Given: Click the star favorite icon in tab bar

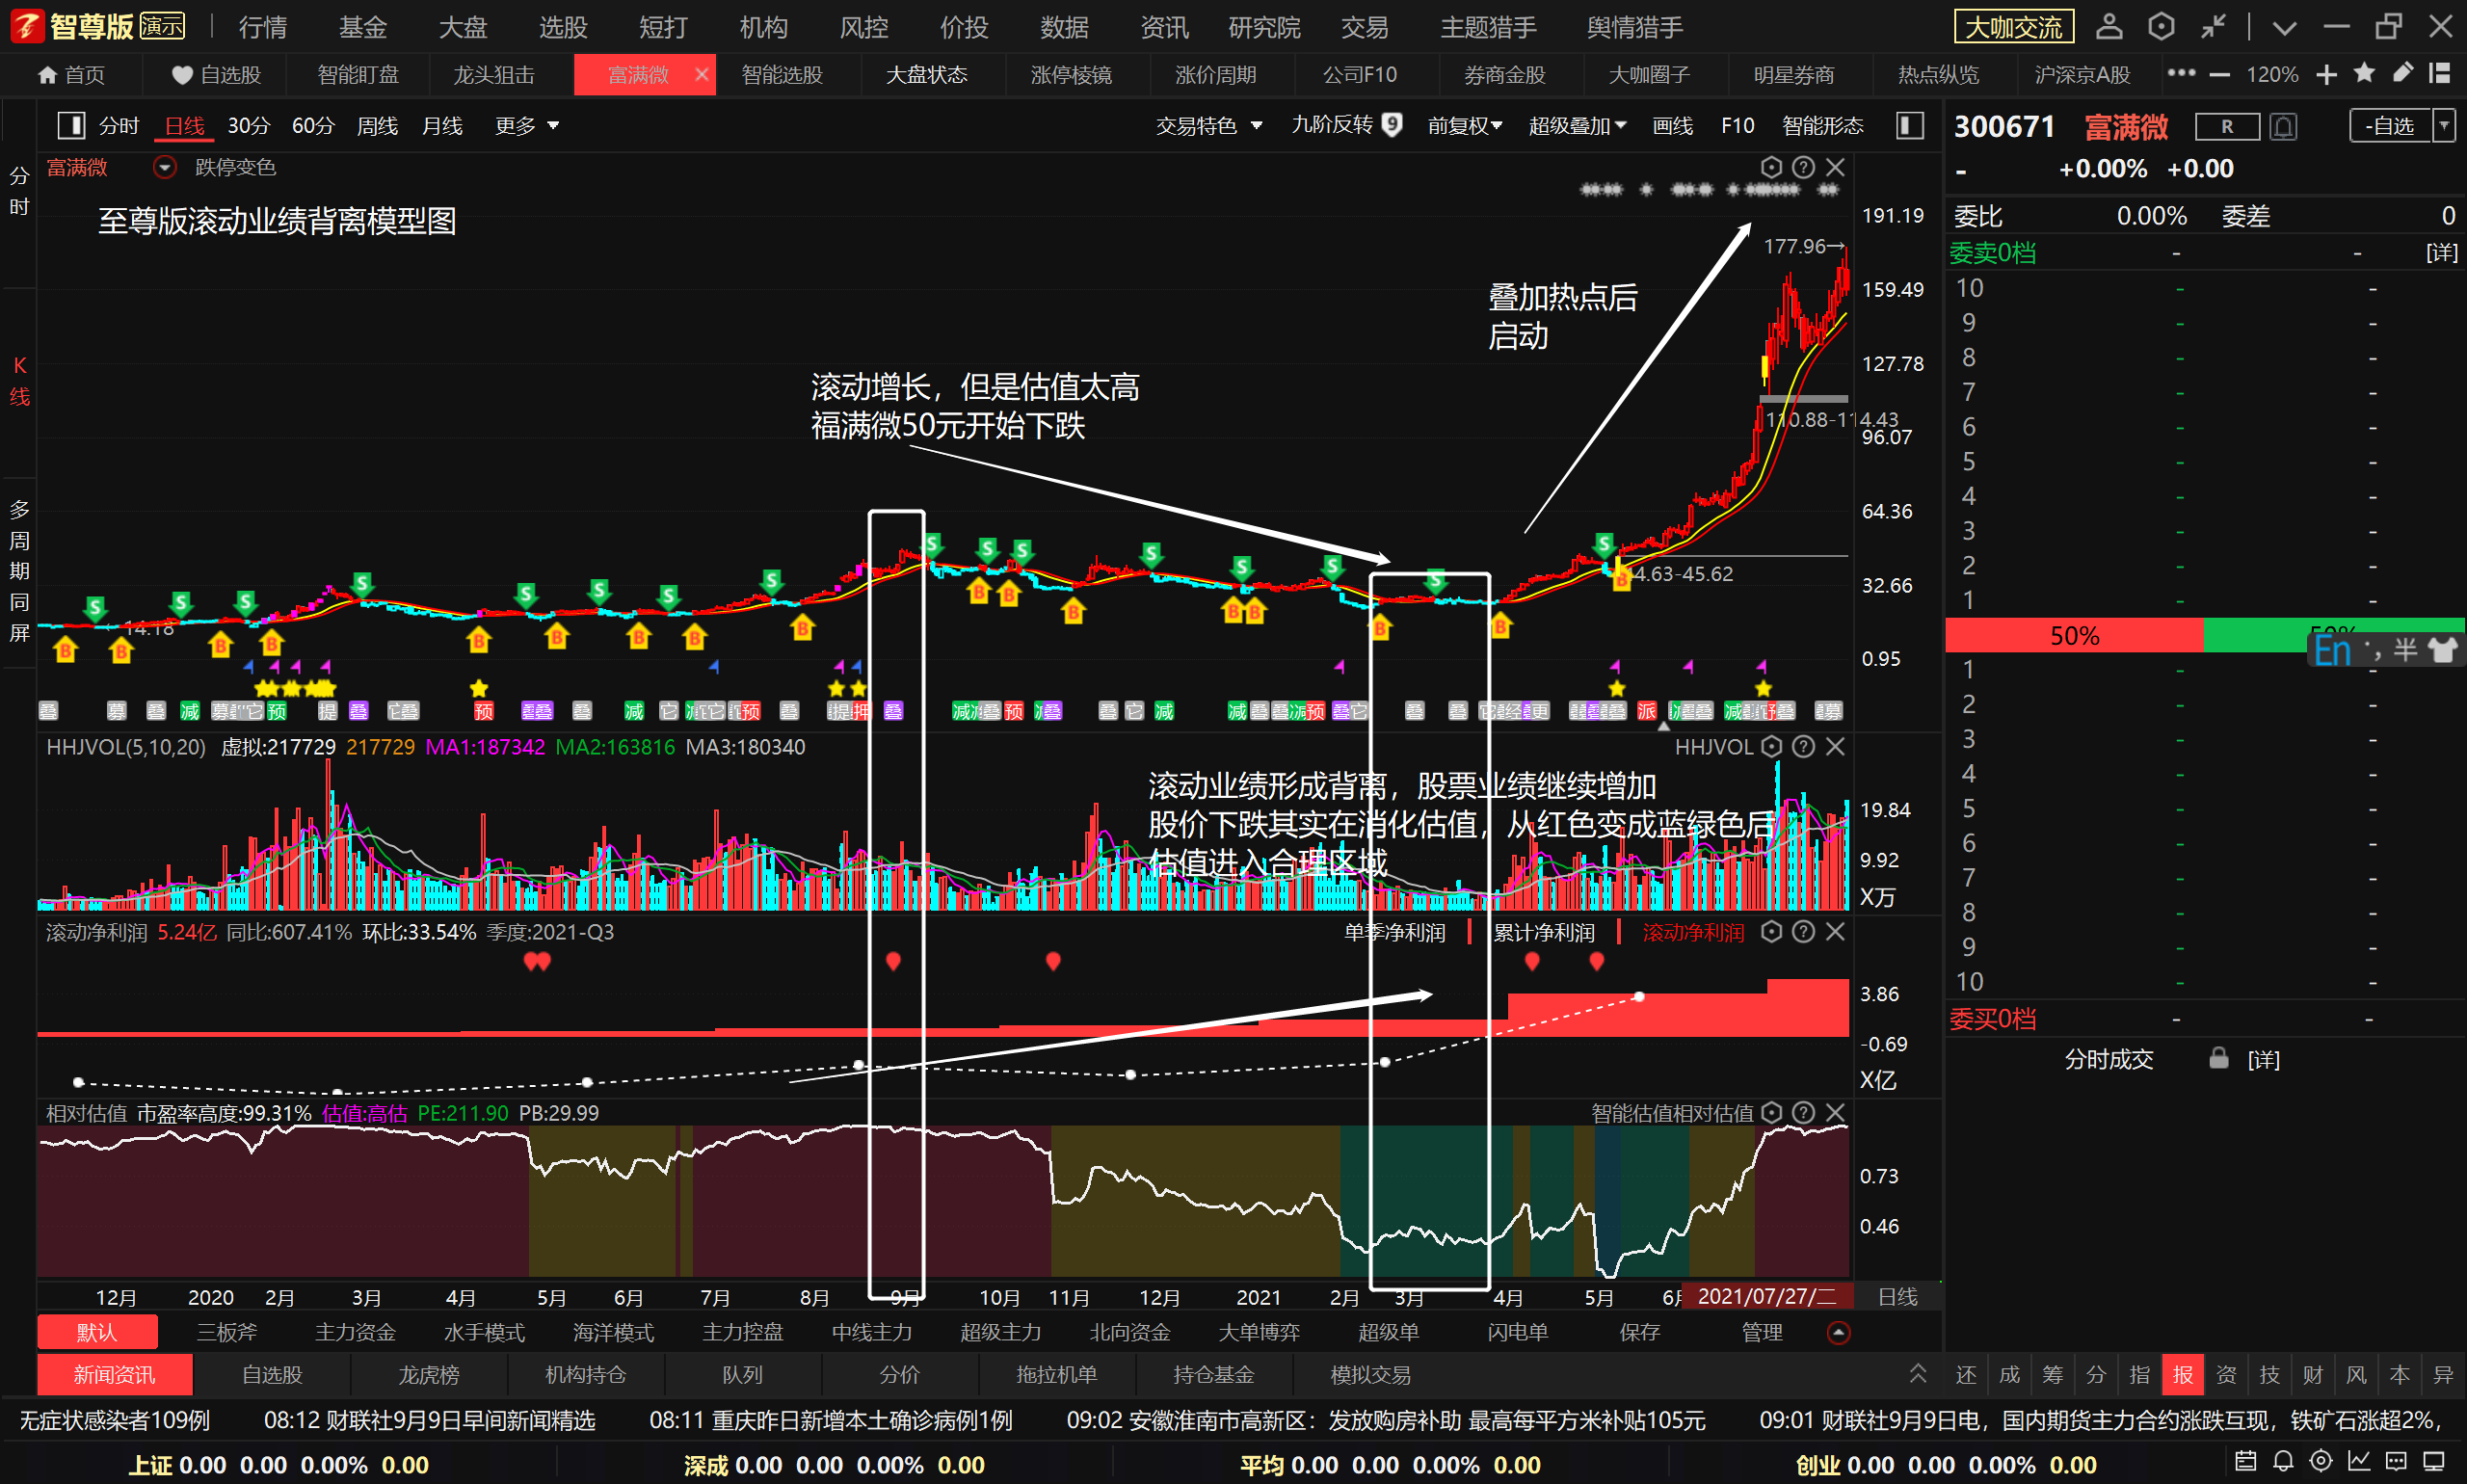Looking at the screenshot, I should pyautogui.click(x=2364, y=73).
